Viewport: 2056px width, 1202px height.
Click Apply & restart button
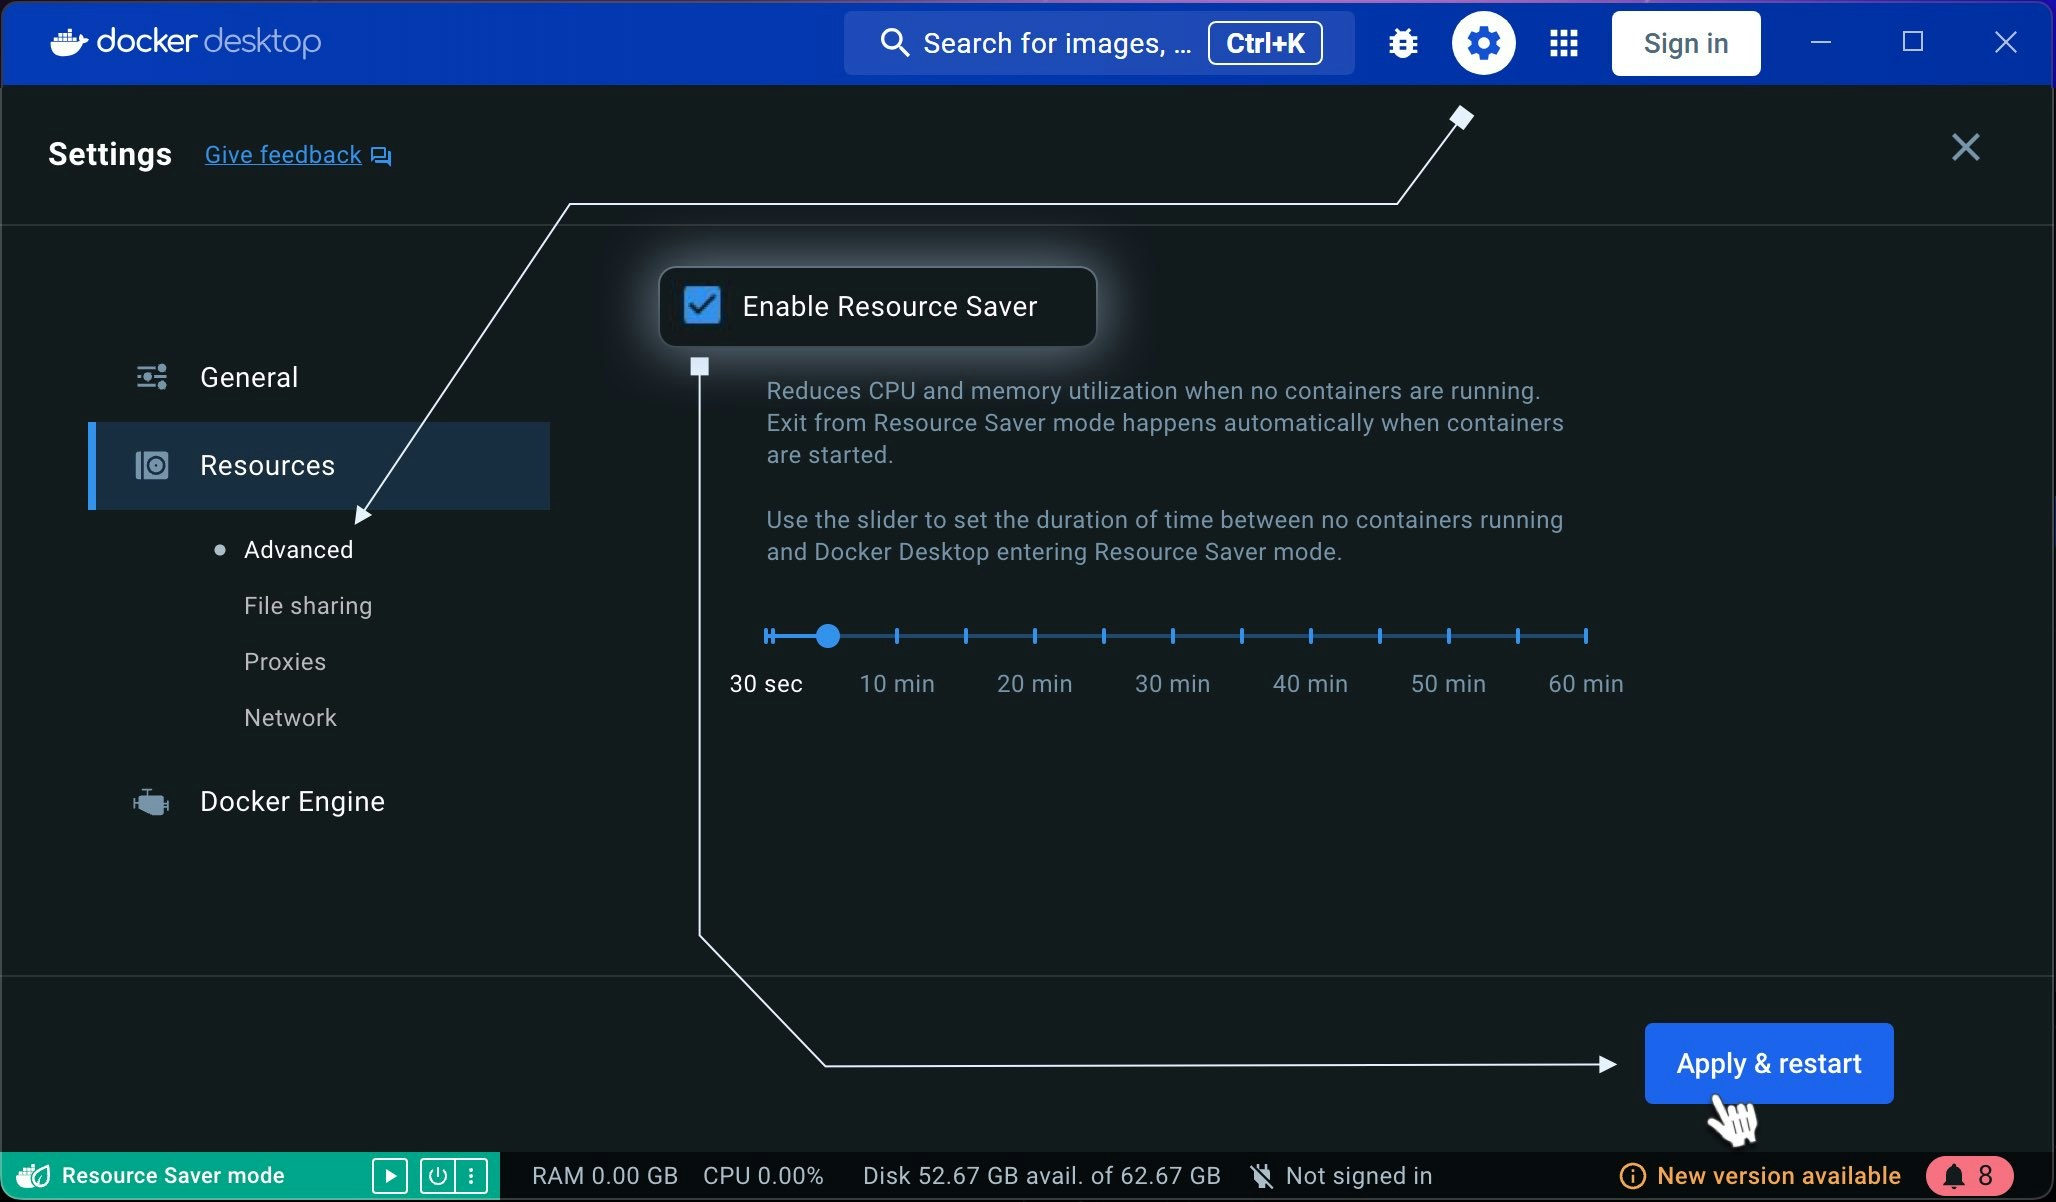[x=1768, y=1063]
